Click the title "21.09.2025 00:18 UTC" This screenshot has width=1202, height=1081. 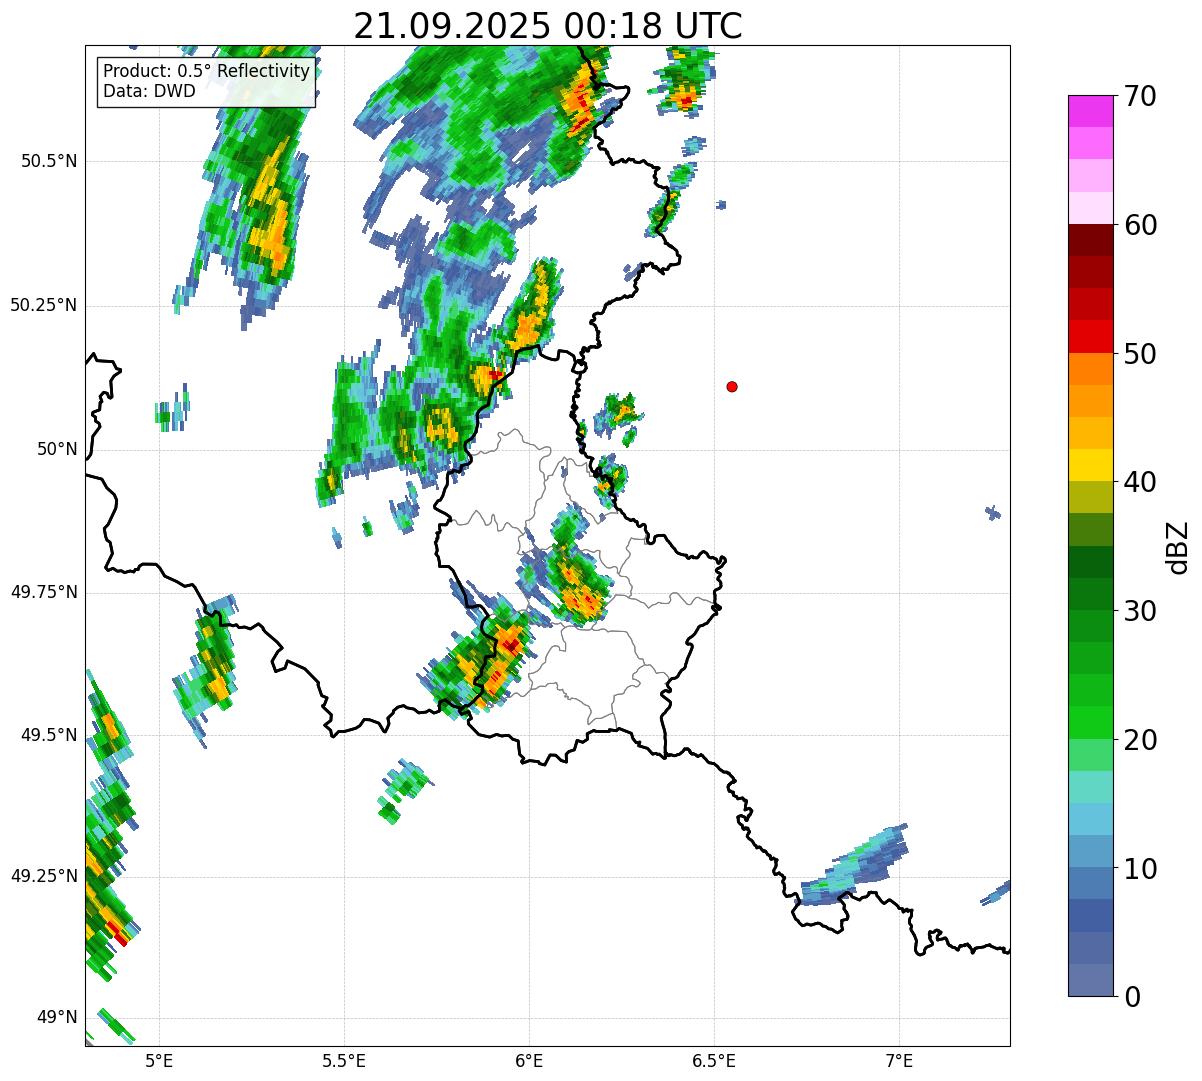548,26
